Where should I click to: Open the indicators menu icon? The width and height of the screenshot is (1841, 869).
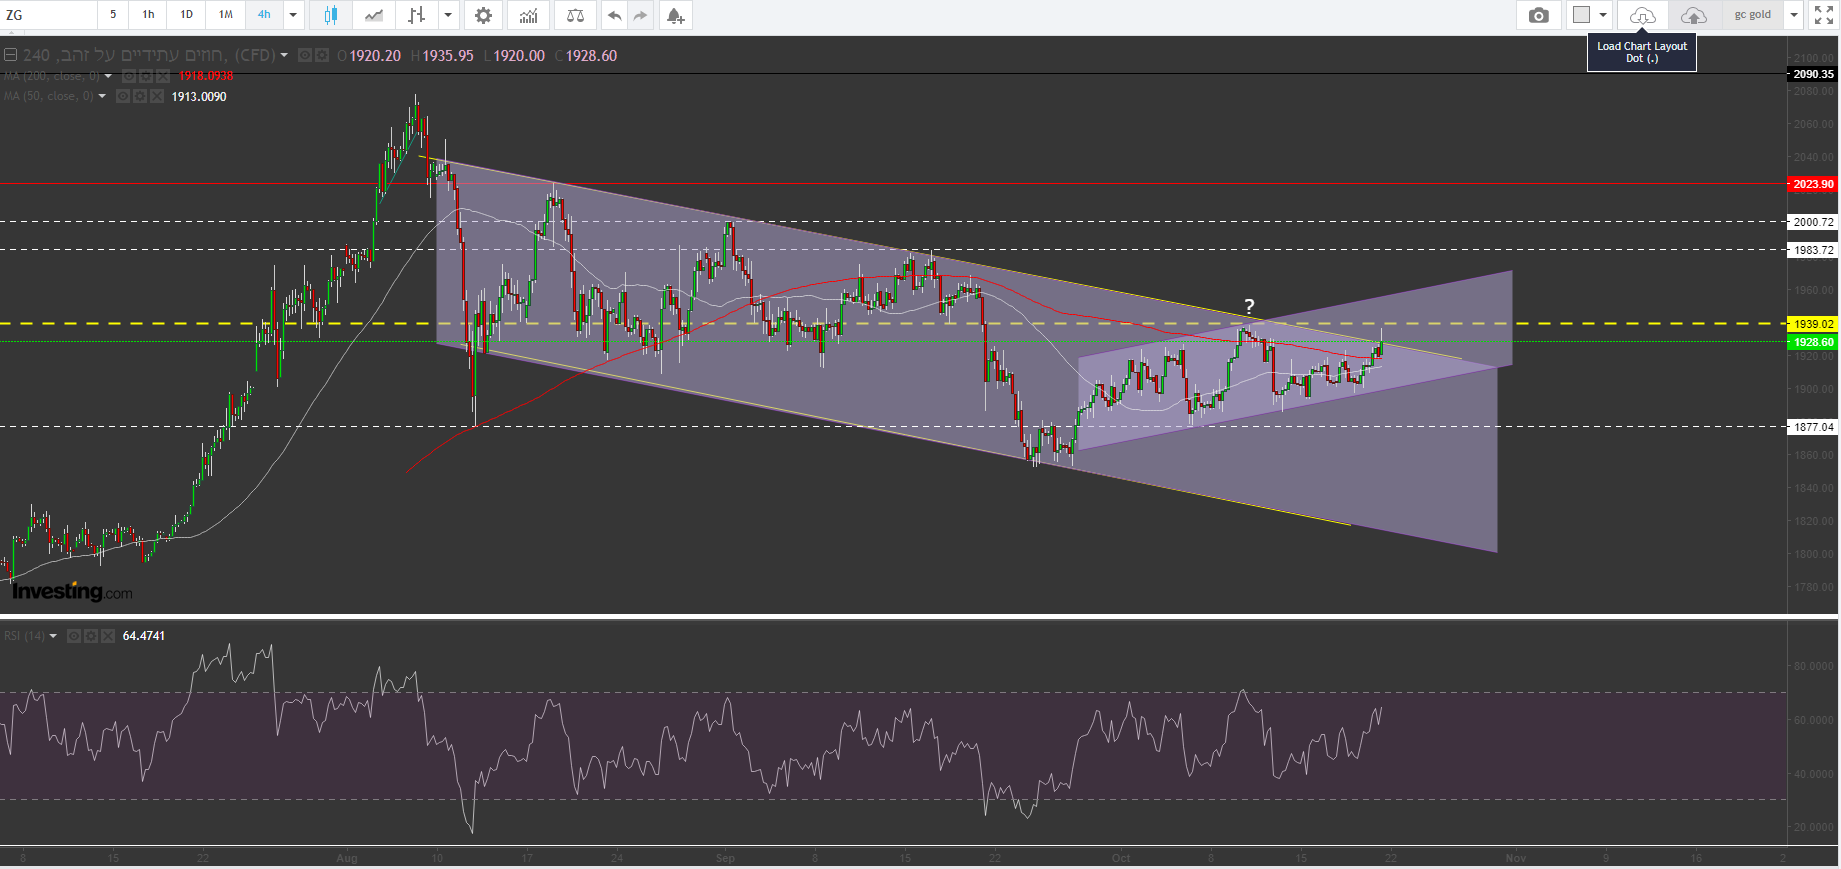tap(528, 15)
